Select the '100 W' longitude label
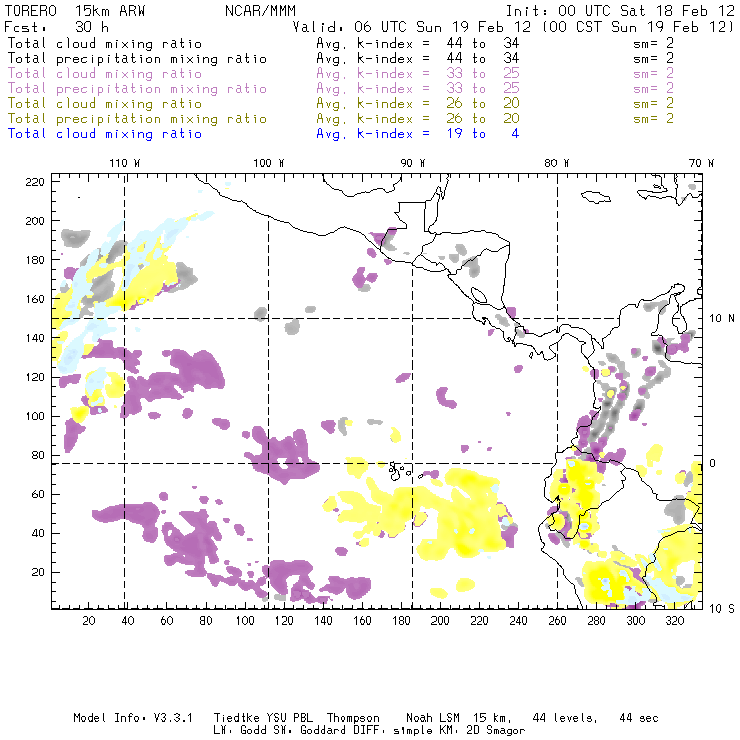Screen dimensions: 740x740 click(269, 163)
